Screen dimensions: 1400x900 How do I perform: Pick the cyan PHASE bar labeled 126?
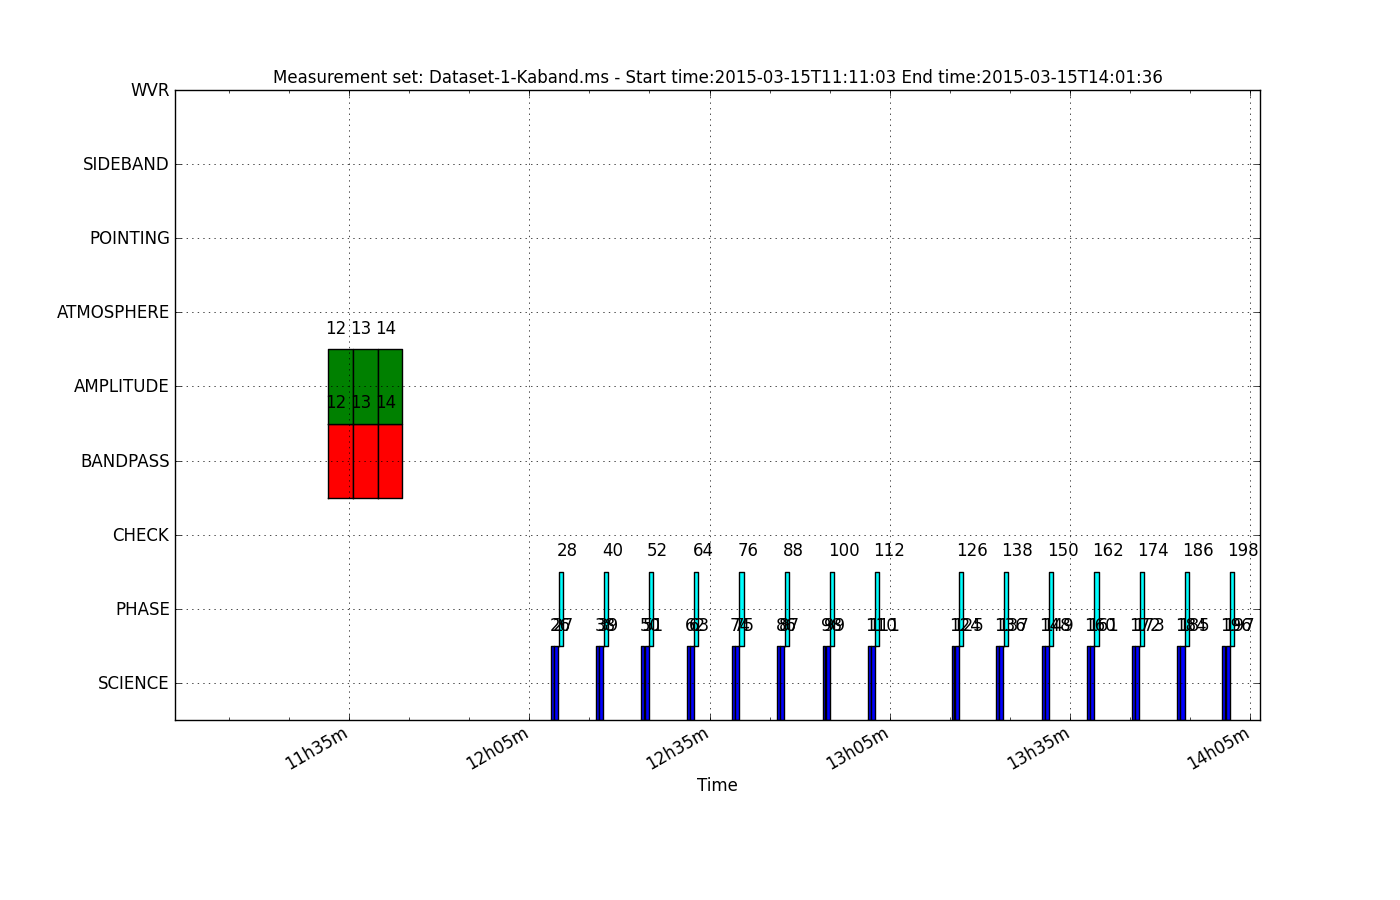click(x=961, y=608)
